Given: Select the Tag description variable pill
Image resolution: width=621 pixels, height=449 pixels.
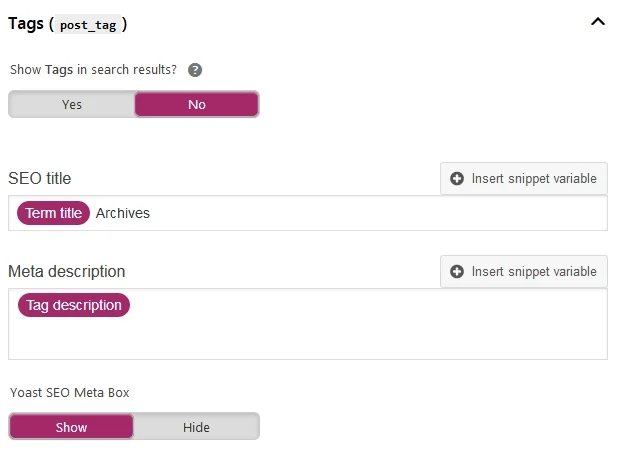Looking at the screenshot, I should coord(74,305).
